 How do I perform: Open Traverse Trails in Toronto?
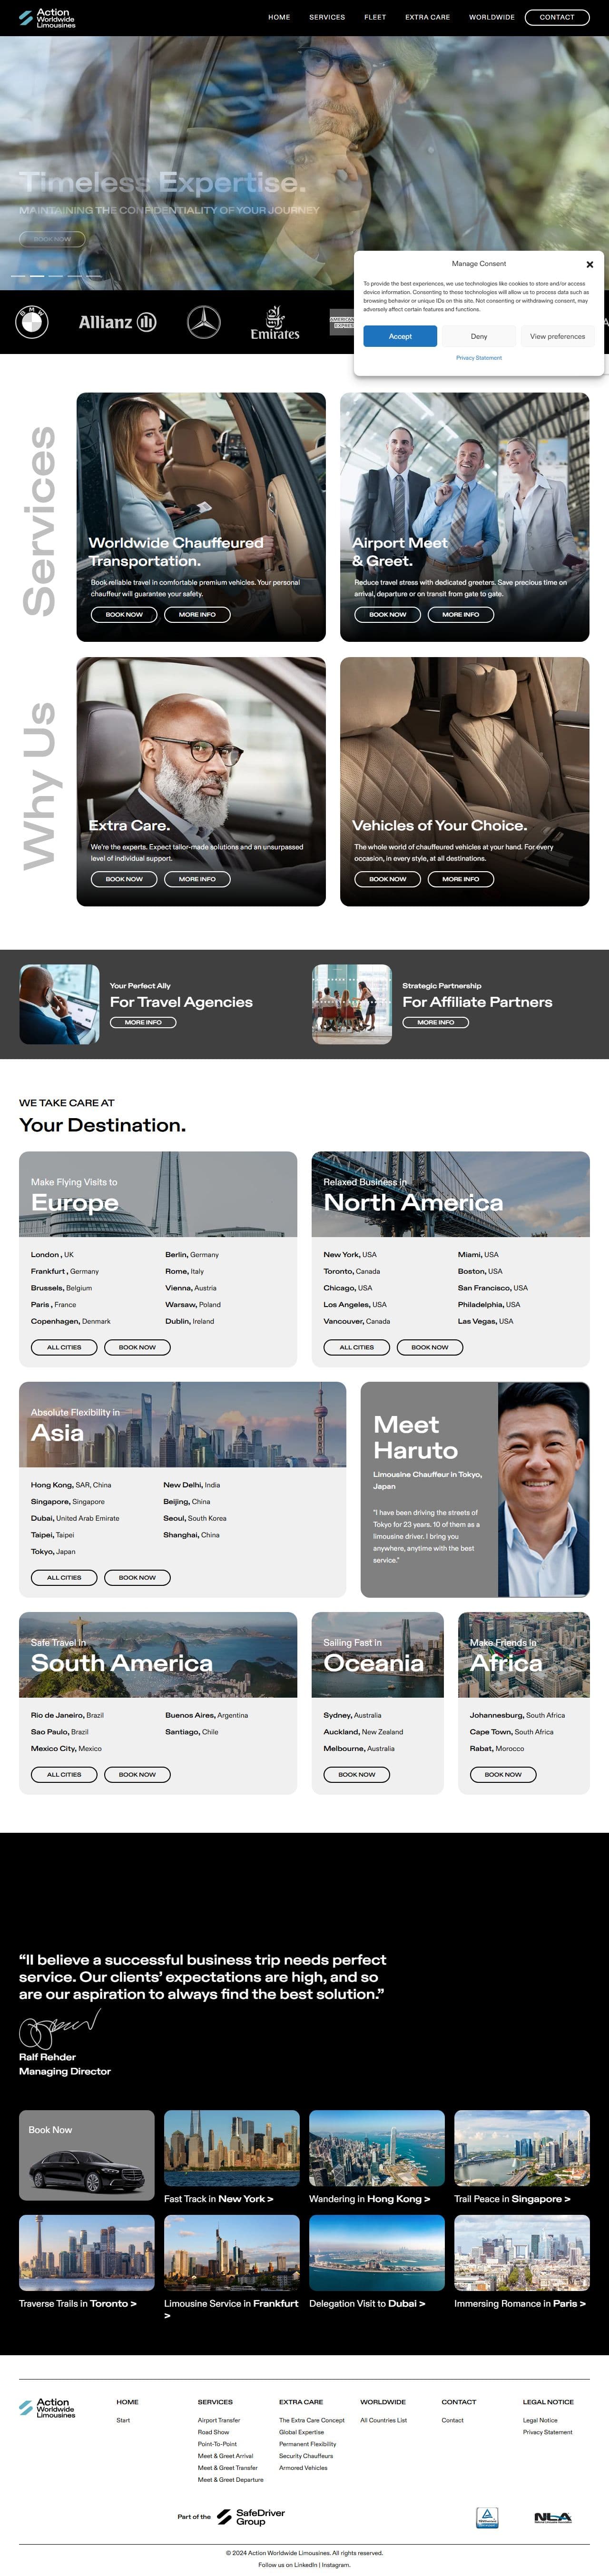(x=78, y=2303)
